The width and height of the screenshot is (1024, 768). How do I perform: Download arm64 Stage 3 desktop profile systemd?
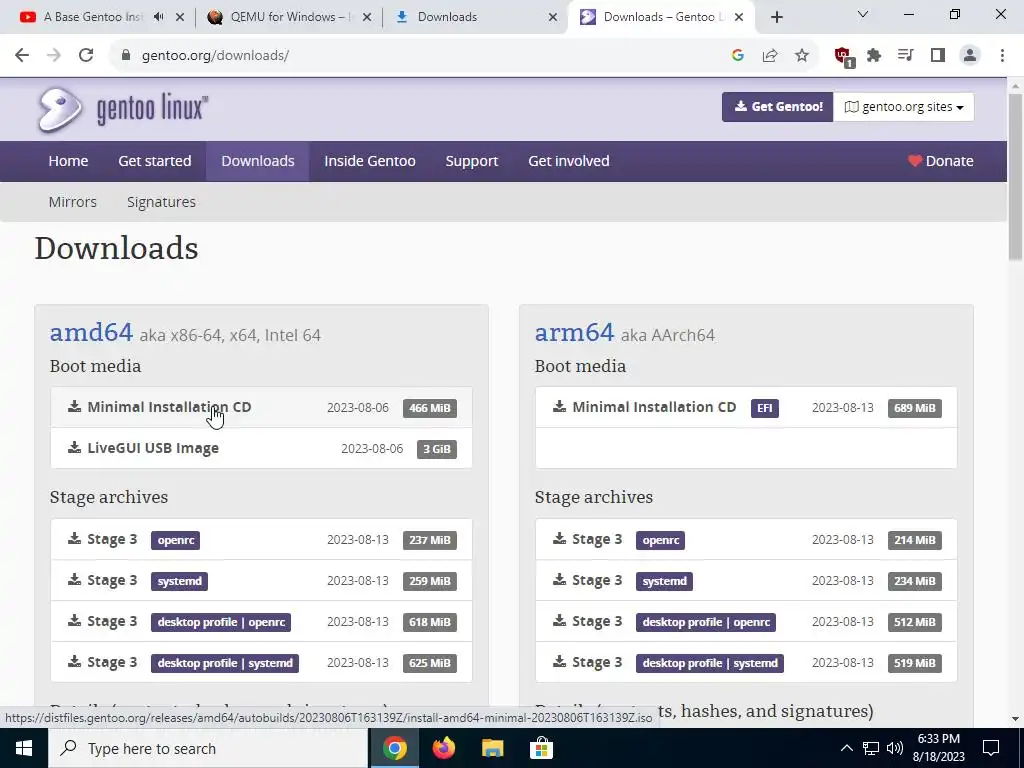point(746,662)
